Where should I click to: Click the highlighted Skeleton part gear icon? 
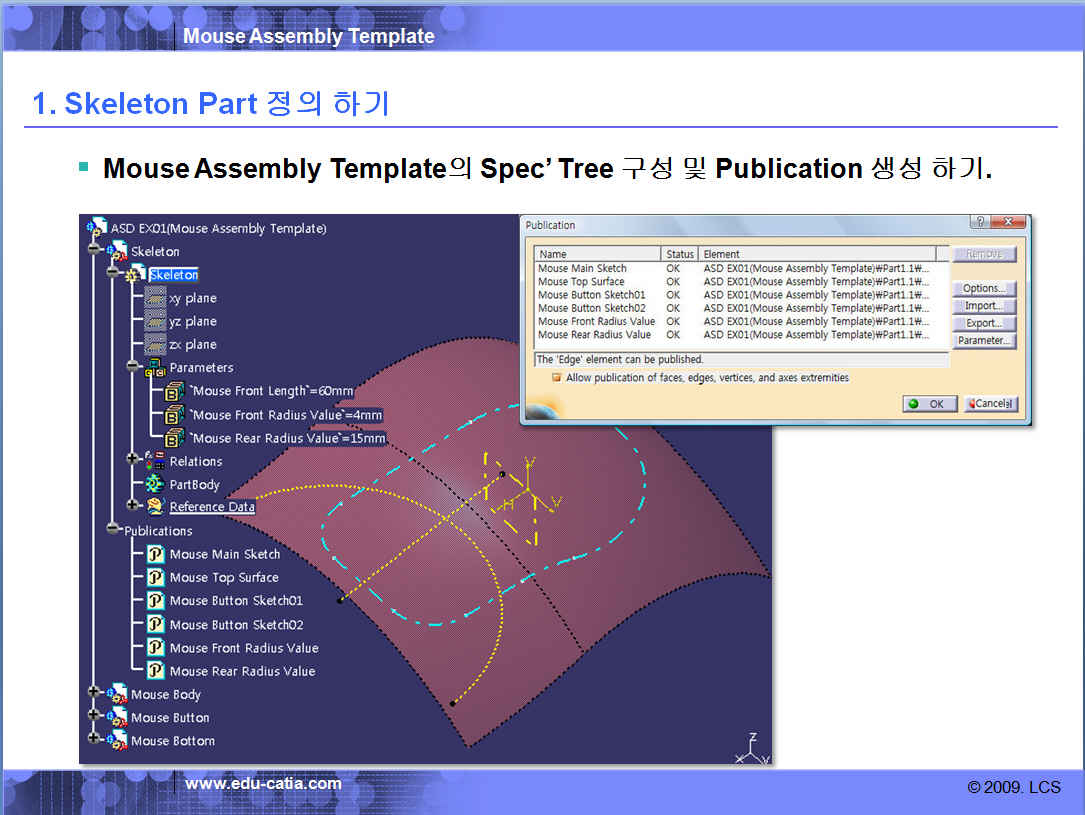tap(136, 274)
